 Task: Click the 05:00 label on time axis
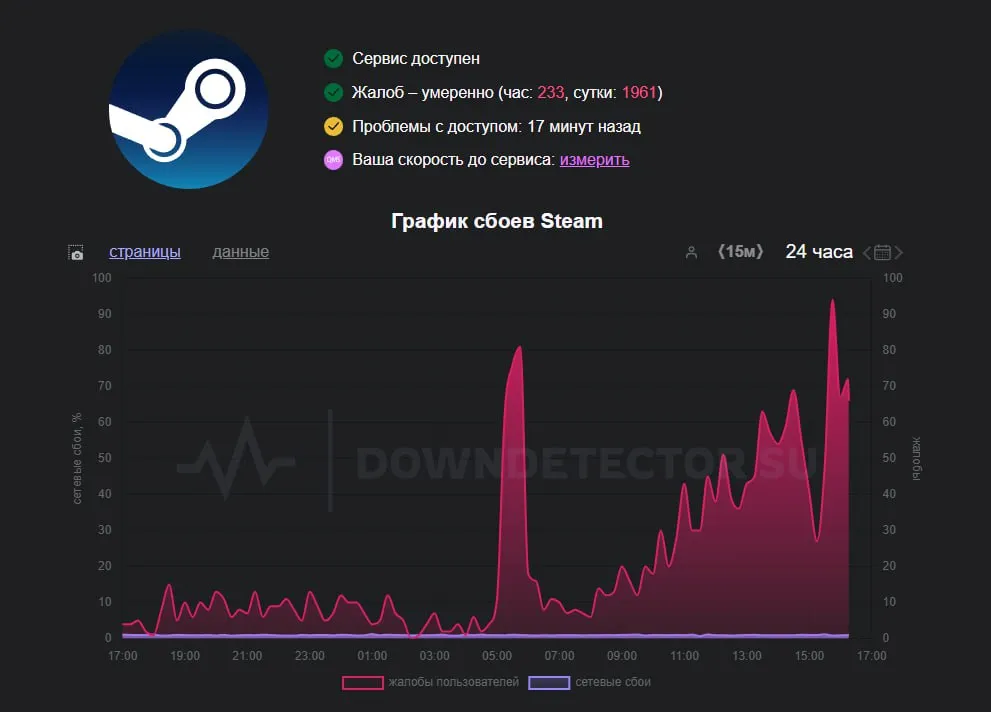coord(497,656)
